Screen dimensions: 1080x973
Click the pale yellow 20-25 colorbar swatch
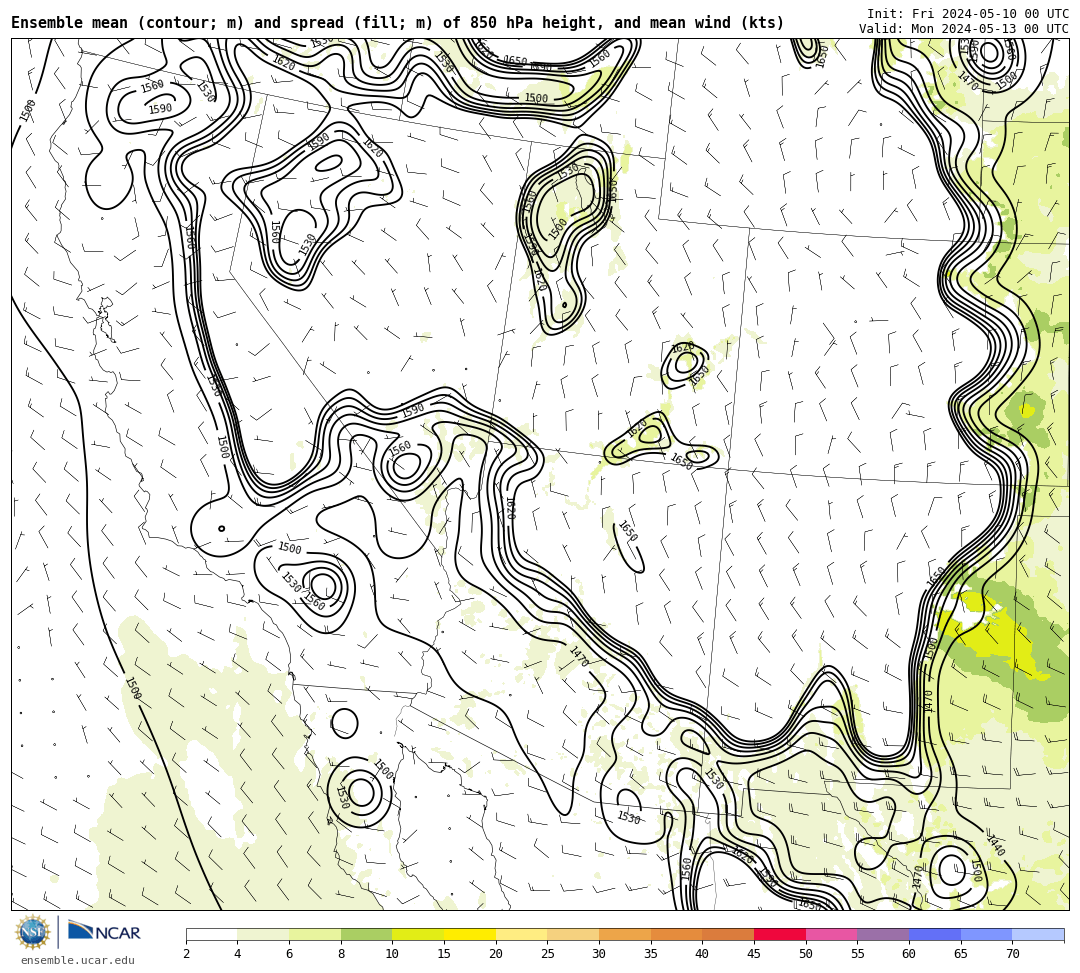(521, 934)
